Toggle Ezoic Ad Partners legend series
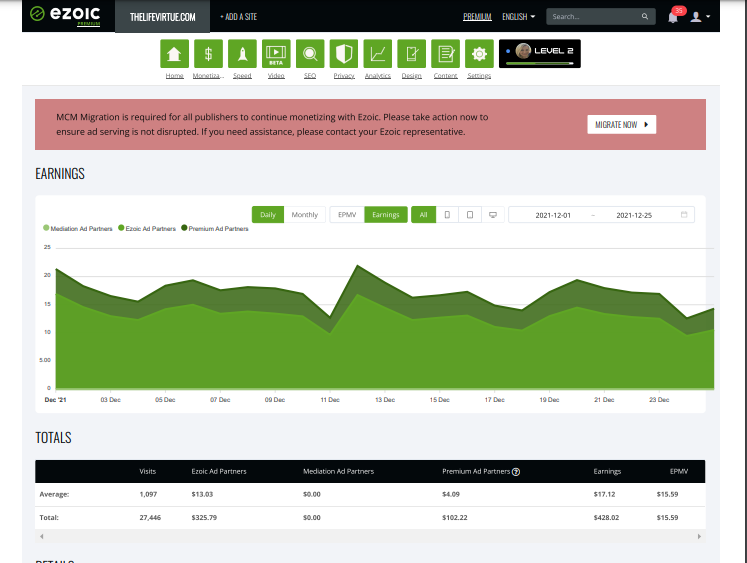Image resolution: width=747 pixels, height=563 pixels. pos(147,229)
